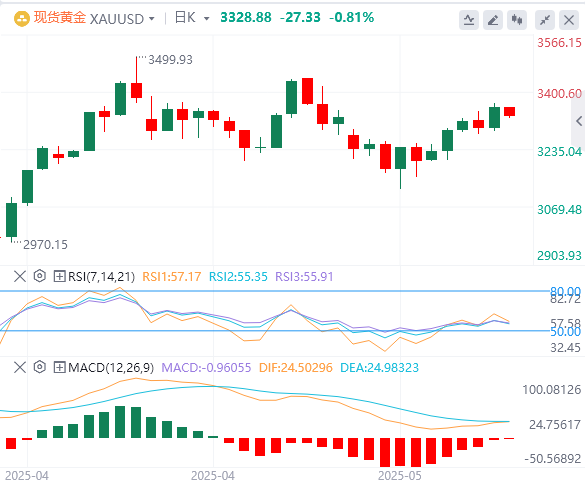This screenshot has height=487, width=585.
Task: Click the MACD(12,26,9) indicator label
Action: tap(111, 368)
